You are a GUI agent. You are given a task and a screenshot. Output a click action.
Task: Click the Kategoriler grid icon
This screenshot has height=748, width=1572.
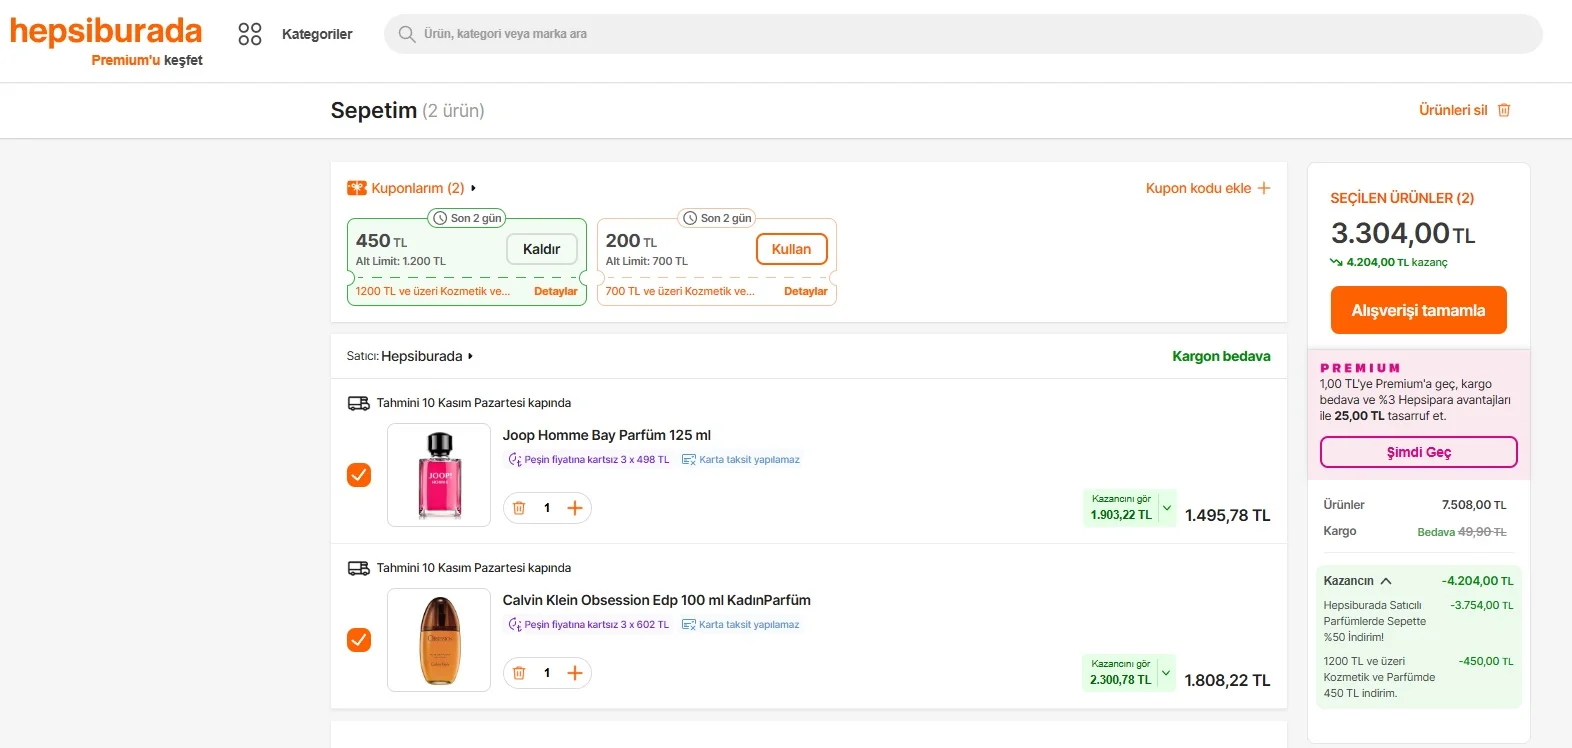[250, 34]
